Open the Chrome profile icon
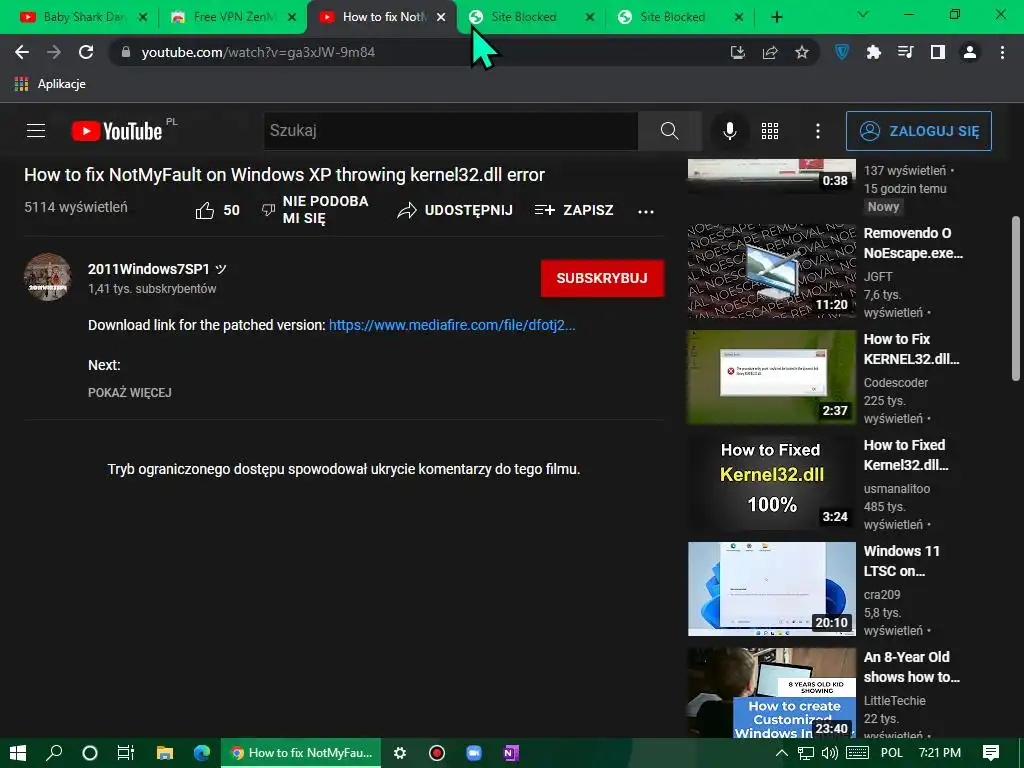Image resolution: width=1024 pixels, height=768 pixels. click(x=970, y=52)
